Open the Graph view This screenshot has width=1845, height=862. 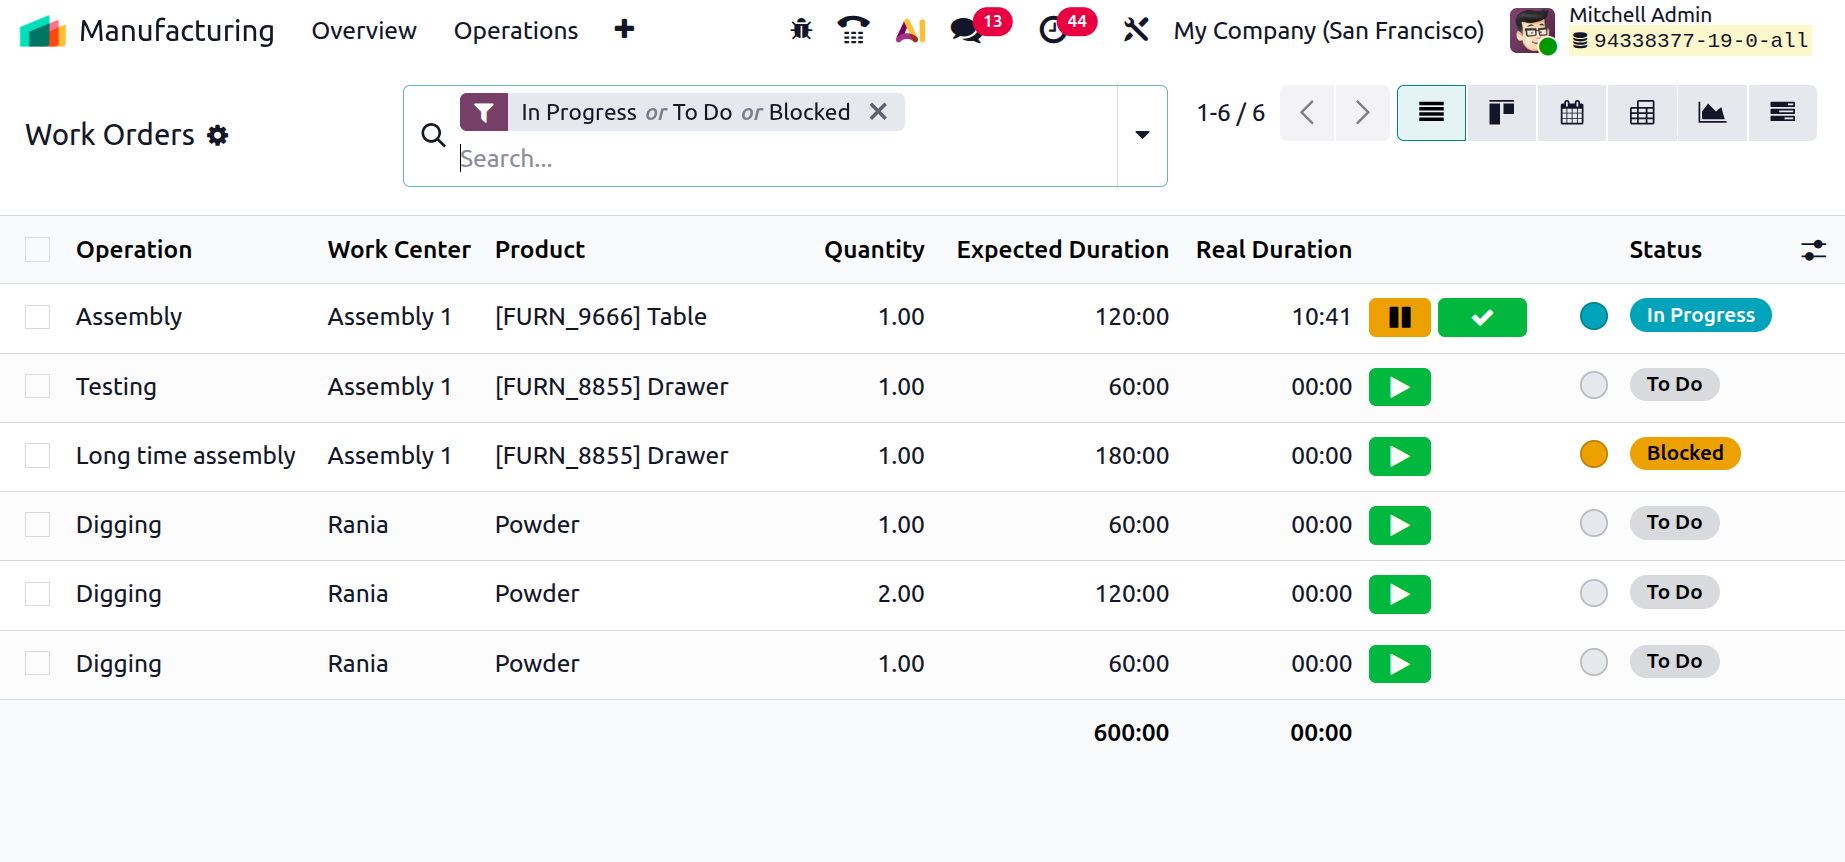click(x=1711, y=113)
